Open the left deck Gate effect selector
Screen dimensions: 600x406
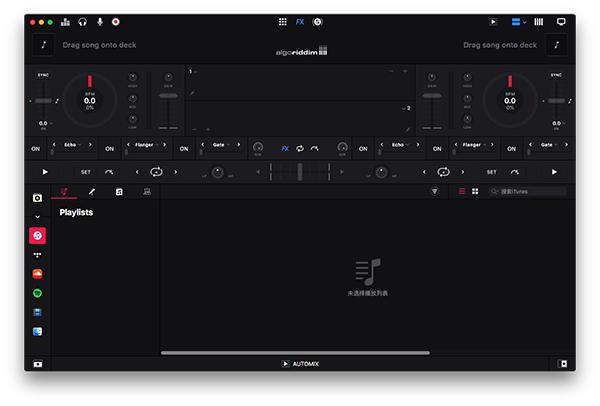218,145
